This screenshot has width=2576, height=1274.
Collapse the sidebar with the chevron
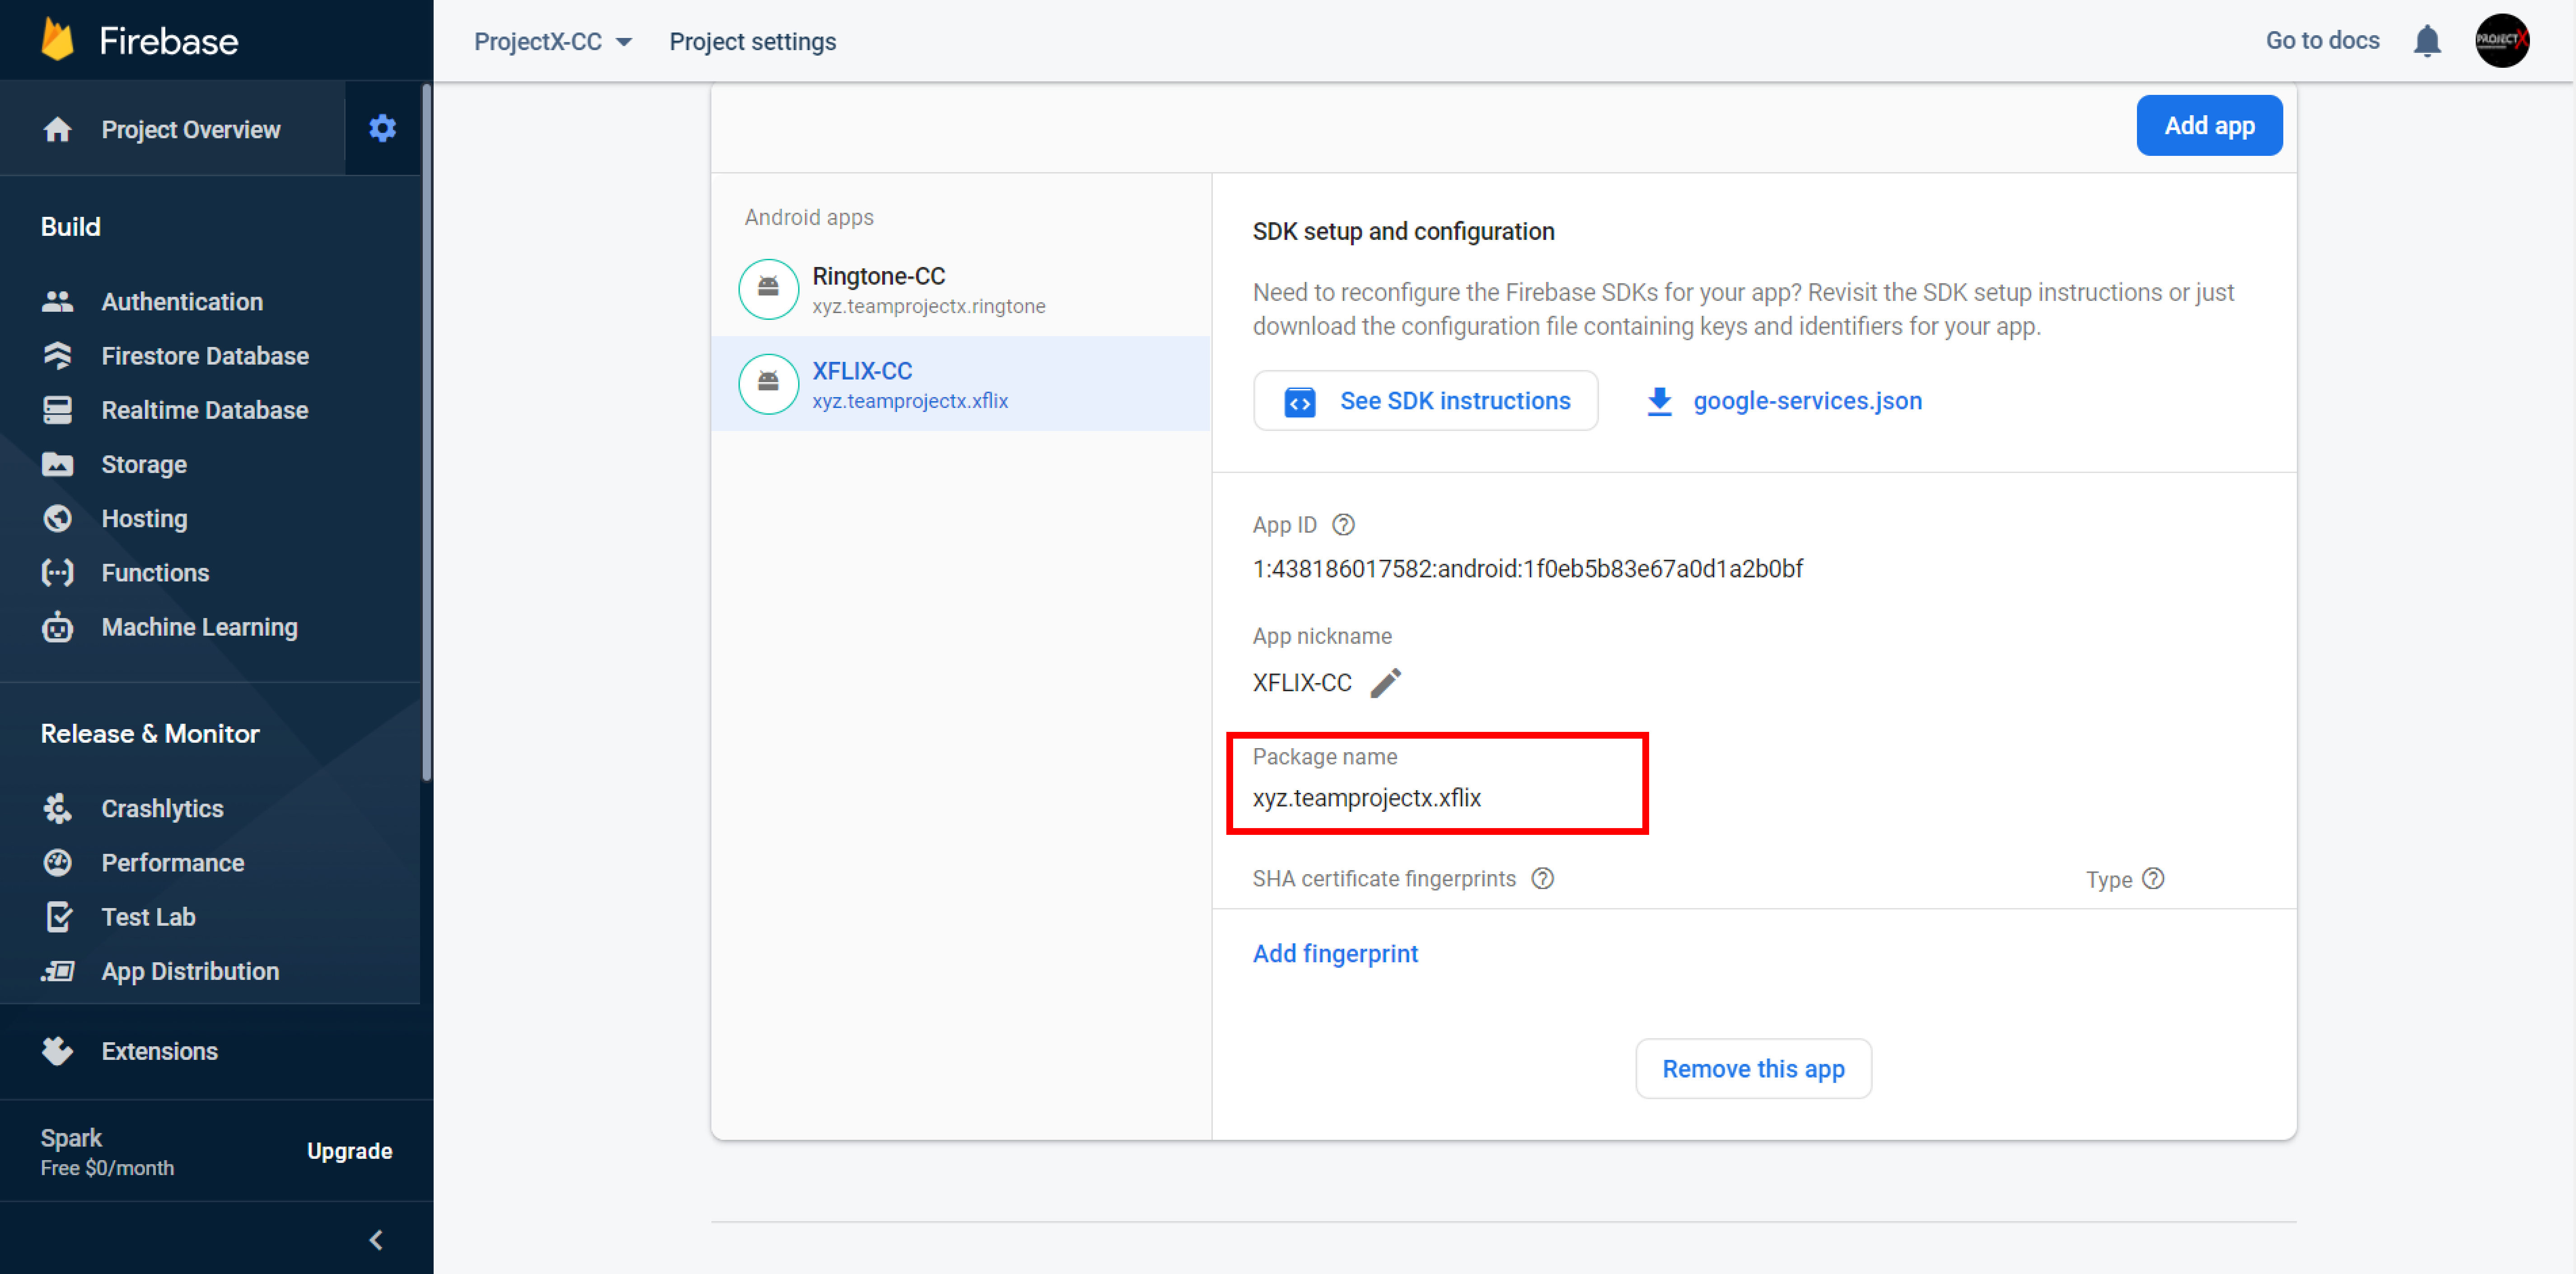tap(376, 1239)
